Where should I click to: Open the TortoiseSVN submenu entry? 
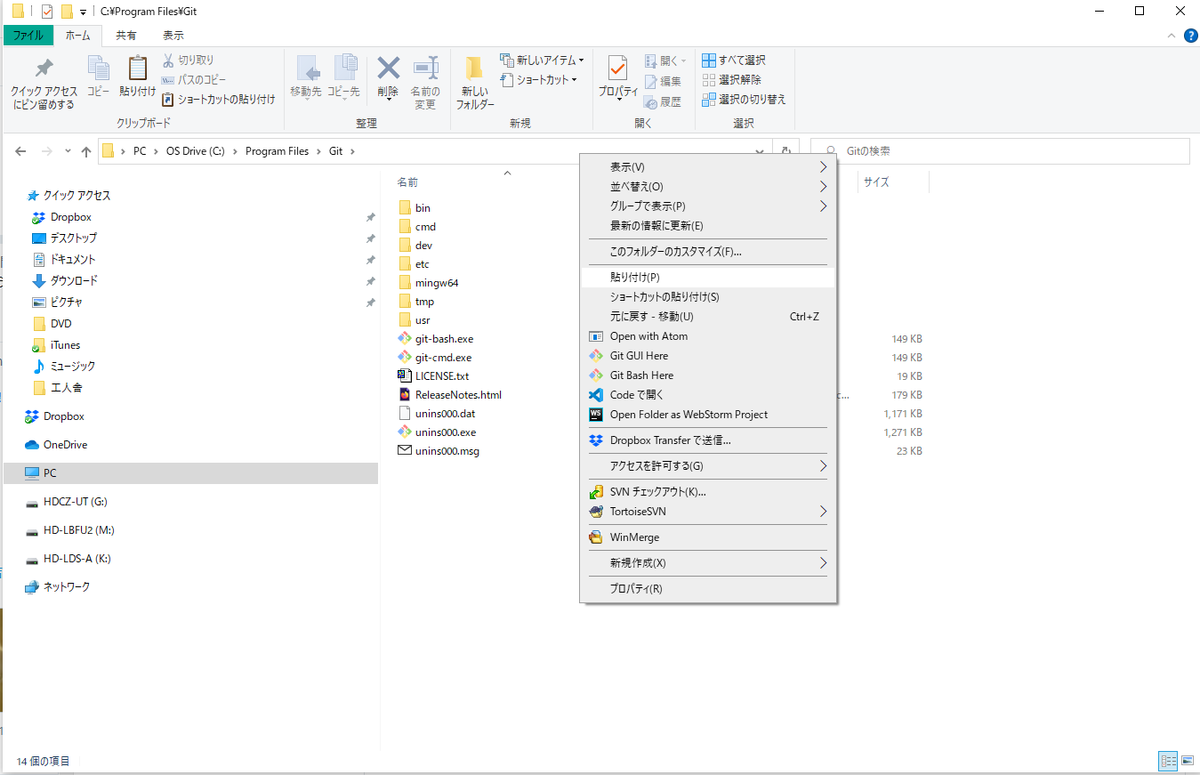[x=708, y=511]
